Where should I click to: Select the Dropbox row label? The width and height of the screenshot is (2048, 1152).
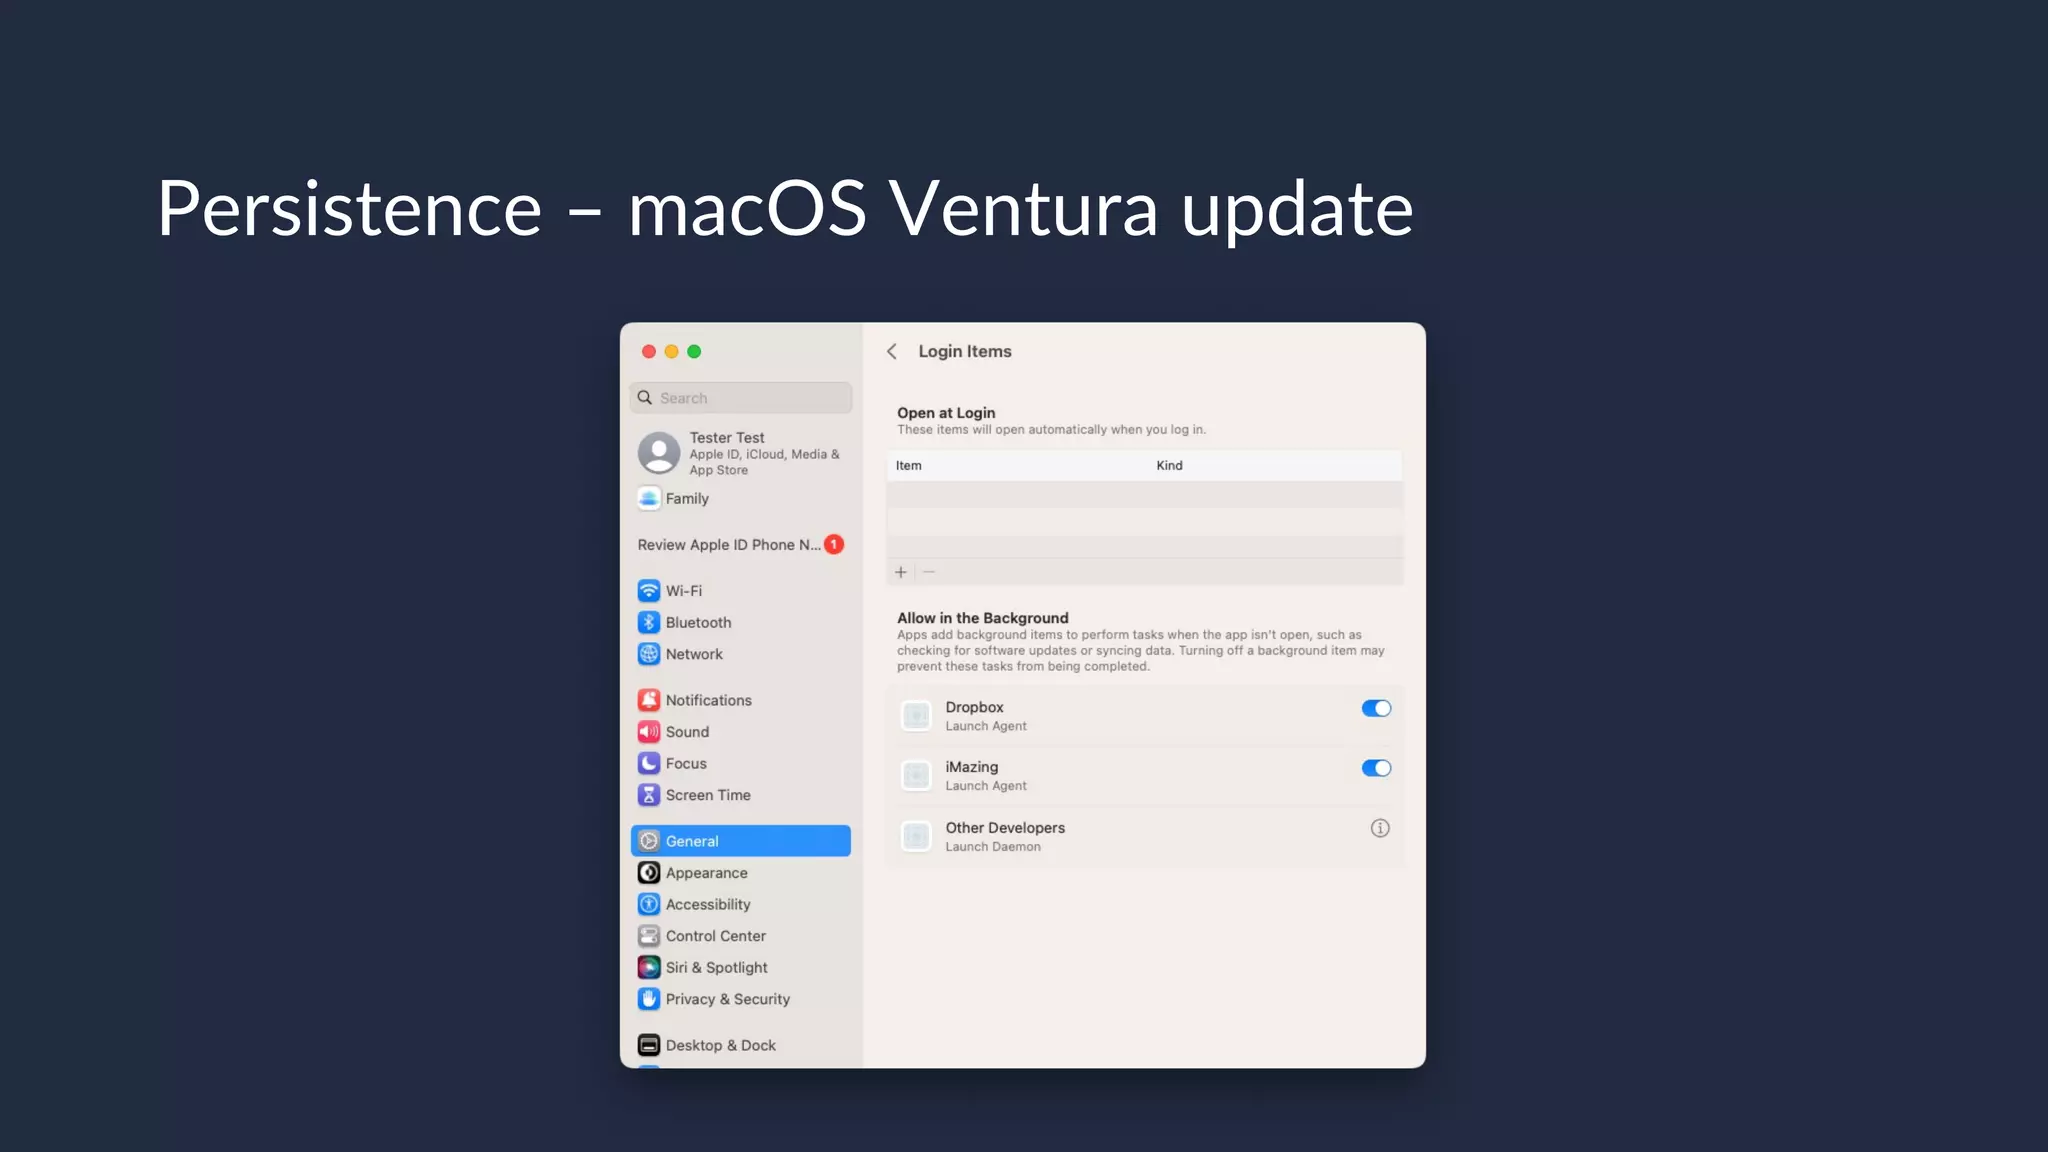[975, 707]
